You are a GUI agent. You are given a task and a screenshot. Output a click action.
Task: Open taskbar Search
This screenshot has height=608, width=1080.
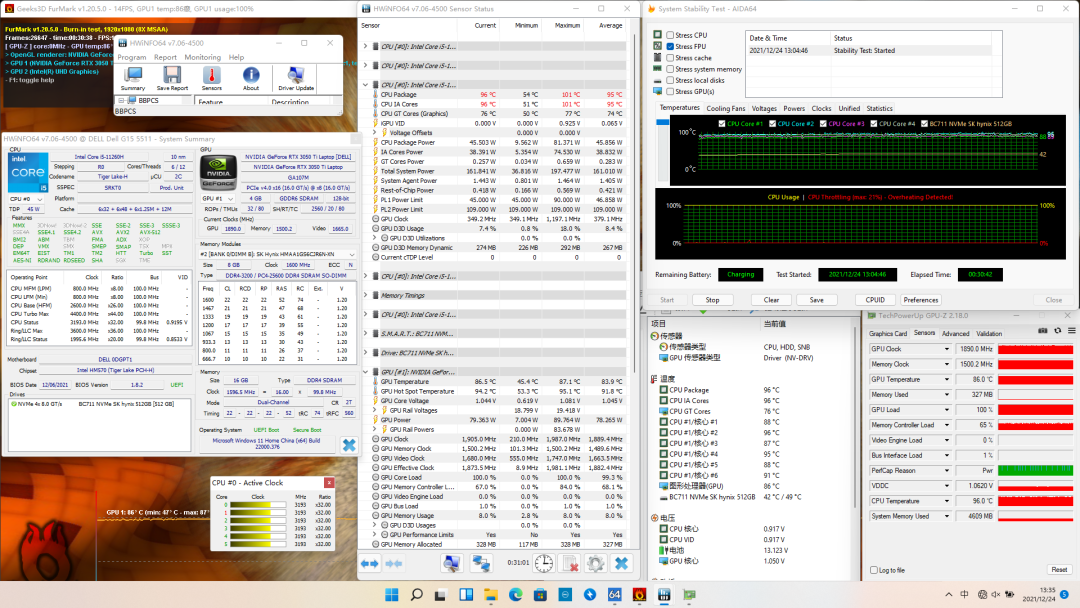417,594
